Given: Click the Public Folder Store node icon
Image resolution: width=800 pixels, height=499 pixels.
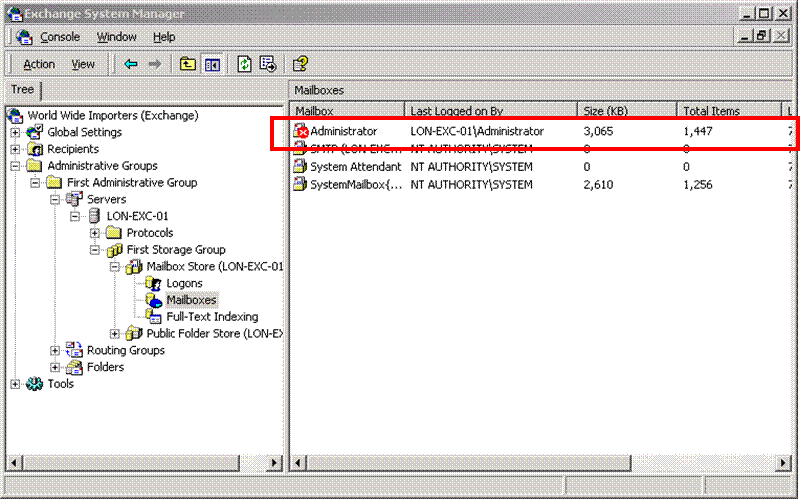Looking at the screenshot, I should [x=134, y=333].
